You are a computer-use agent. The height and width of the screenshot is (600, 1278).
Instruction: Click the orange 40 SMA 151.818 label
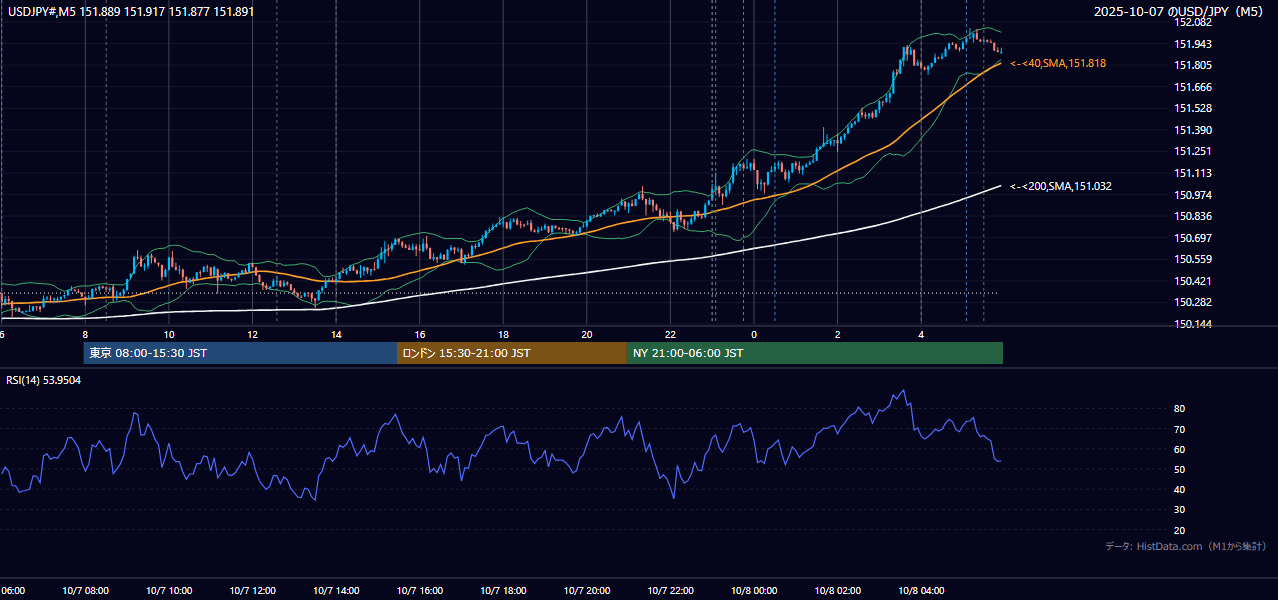pyautogui.click(x=1058, y=63)
